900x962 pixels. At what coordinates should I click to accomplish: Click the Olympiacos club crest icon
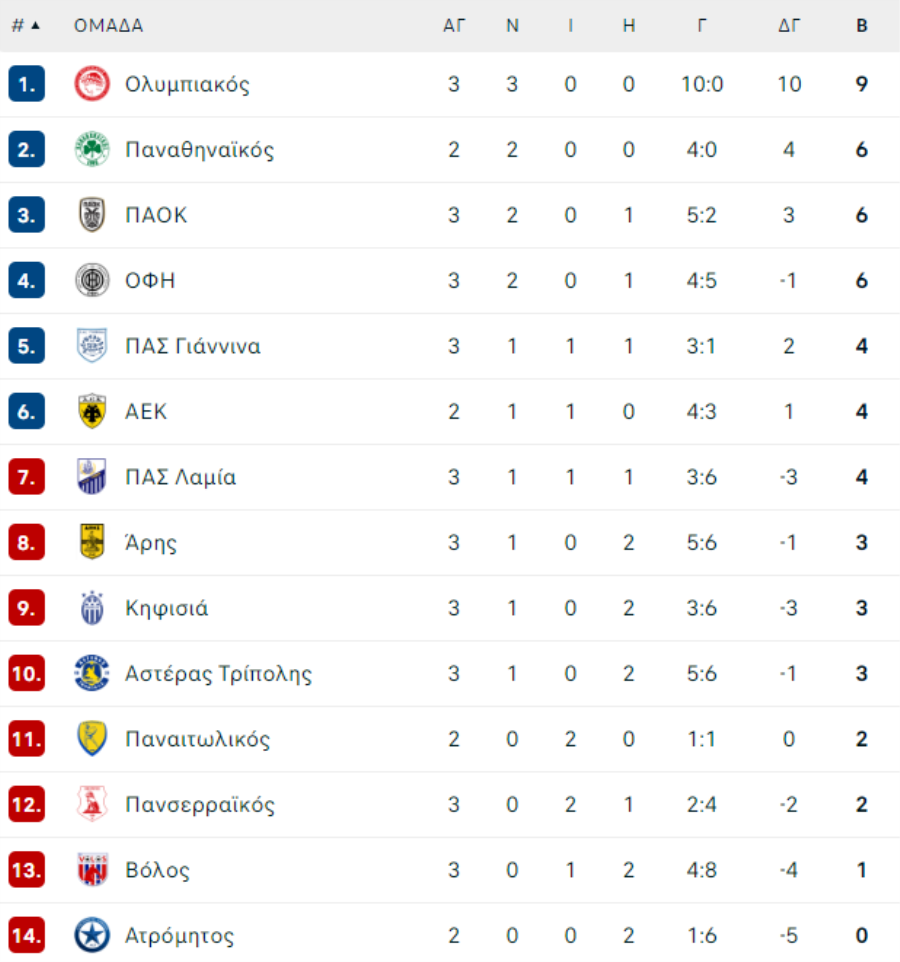pos(92,84)
